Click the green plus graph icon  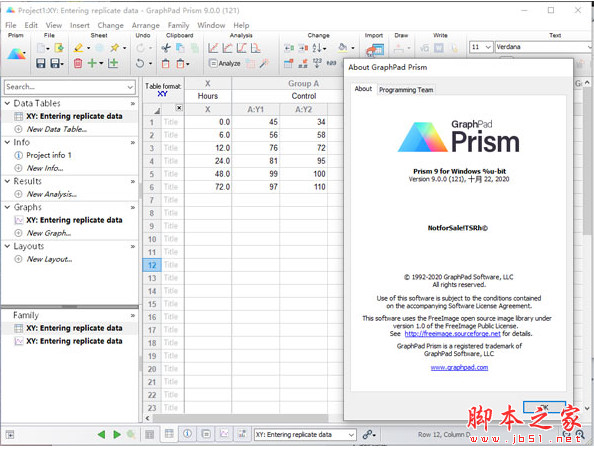pos(113,63)
